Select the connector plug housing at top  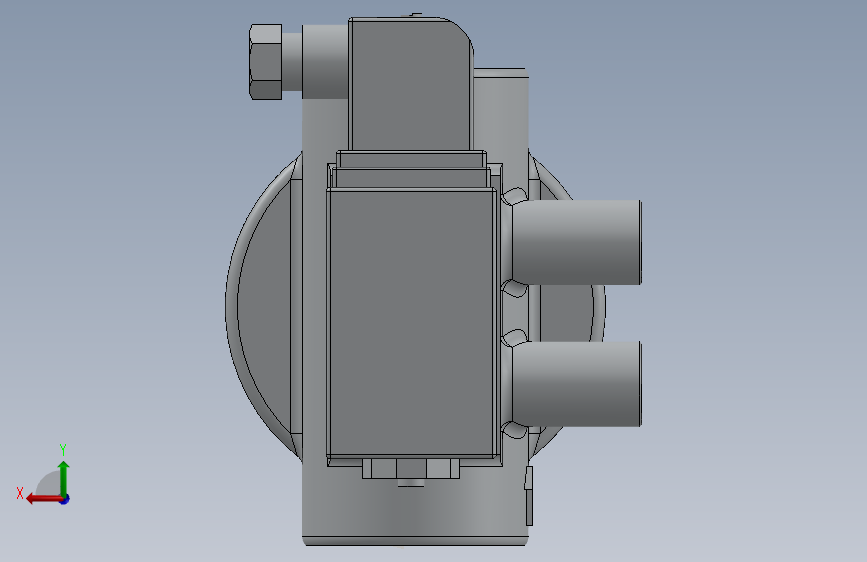pos(410,84)
